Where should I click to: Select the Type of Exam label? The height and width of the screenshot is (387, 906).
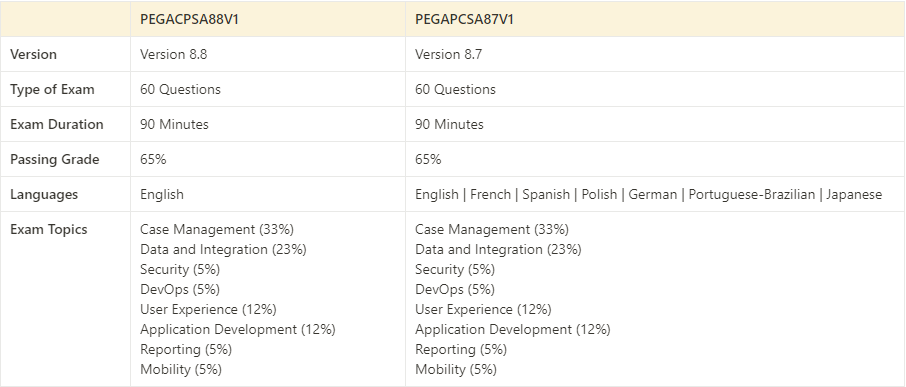pos(53,90)
